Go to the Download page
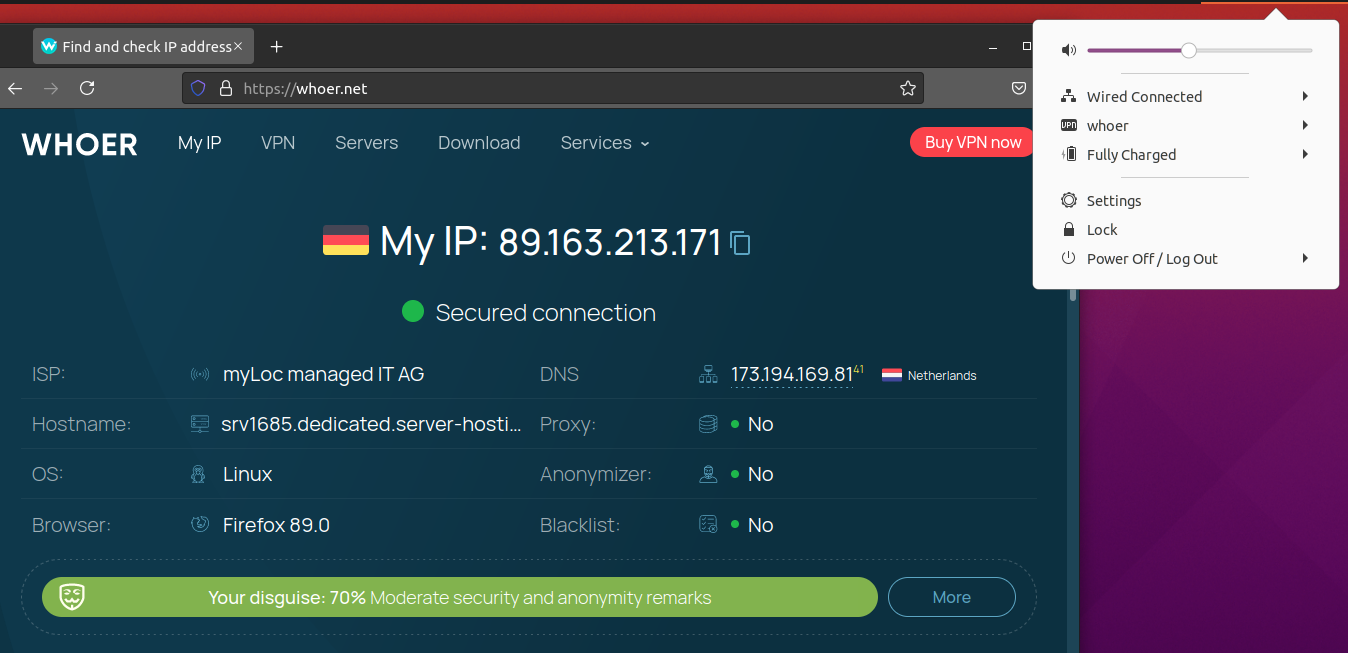 (x=479, y=143)
